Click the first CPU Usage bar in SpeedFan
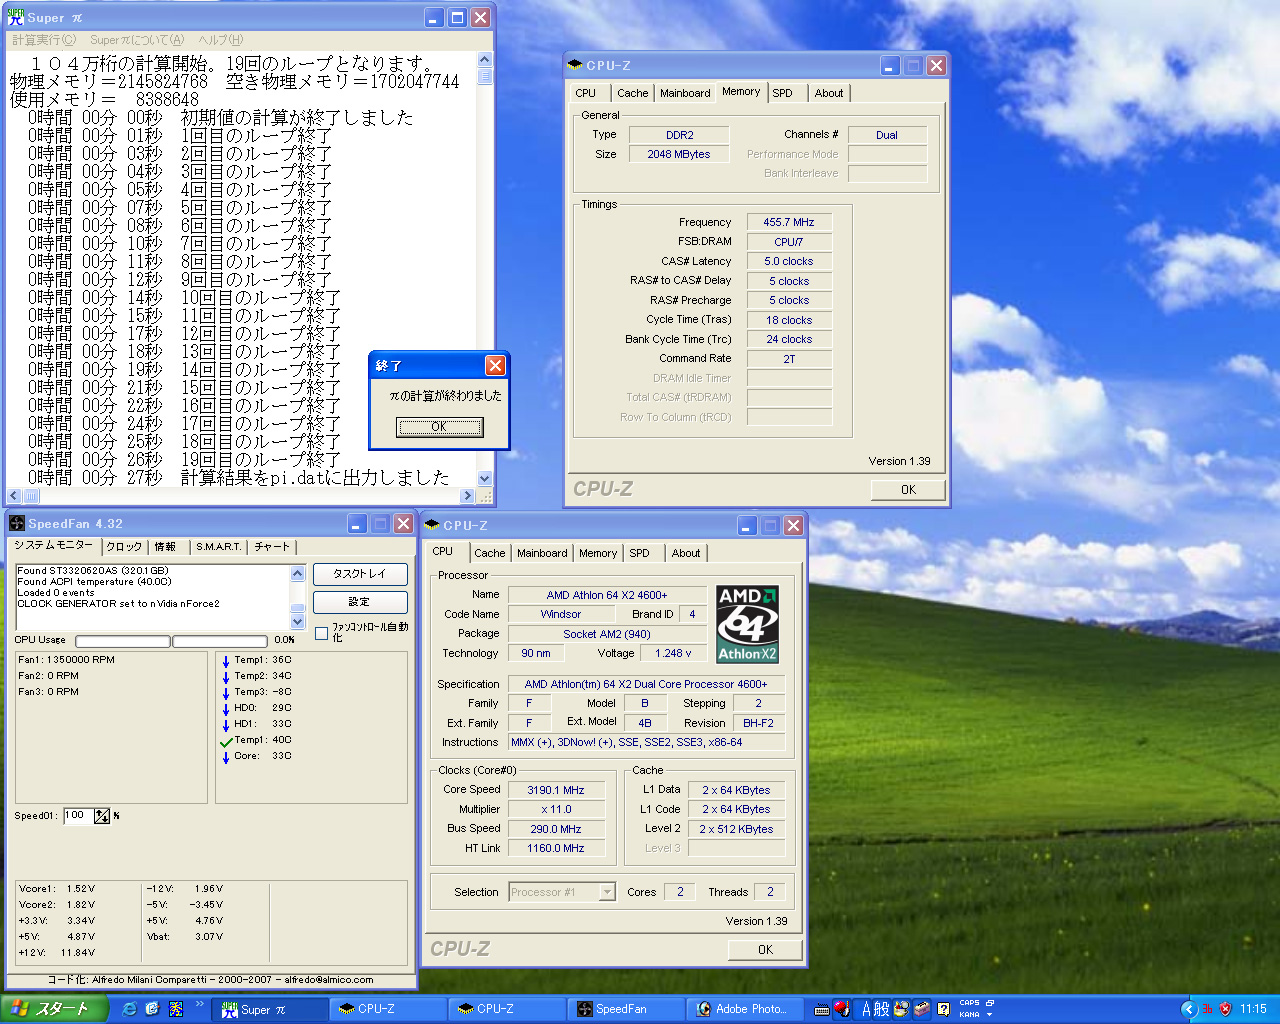 click(x=123, y=641)
